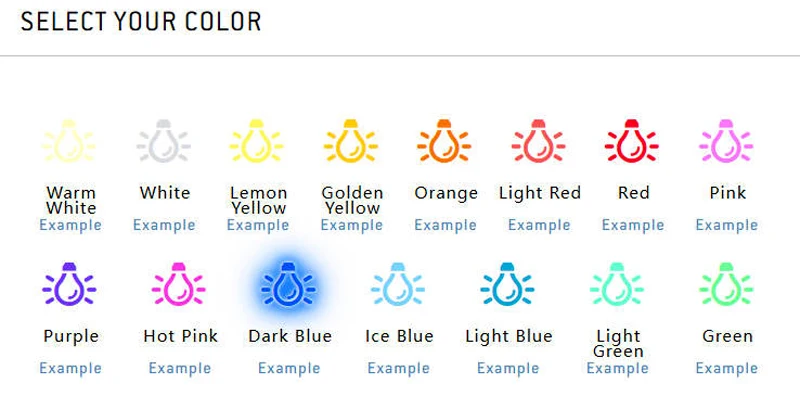View the Example link under Dark Blue
Screen dimensions: 800x396
(x=289, y=368)
